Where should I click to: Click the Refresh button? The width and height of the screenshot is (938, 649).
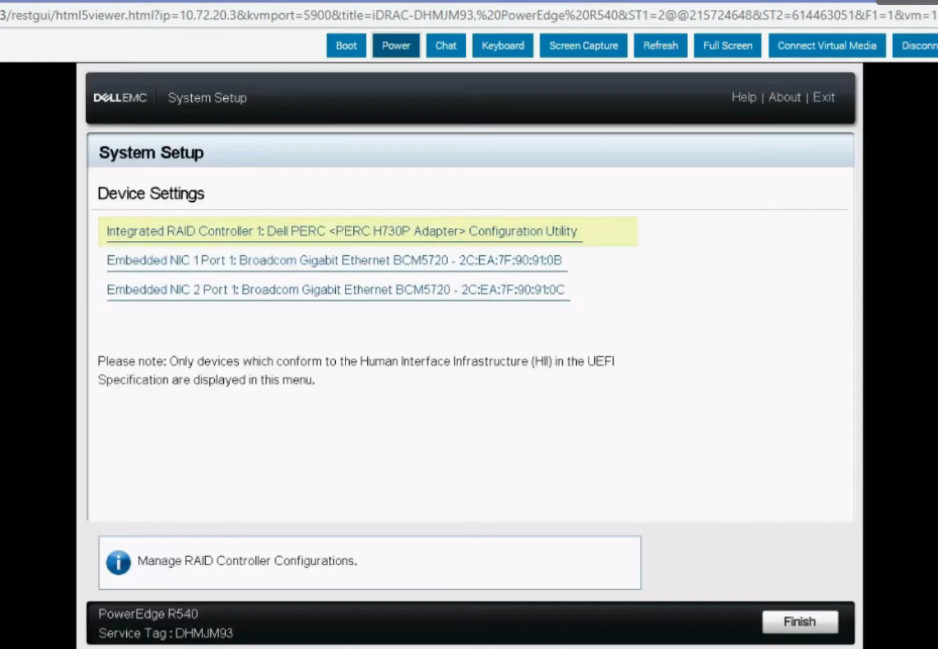(660, 45)
